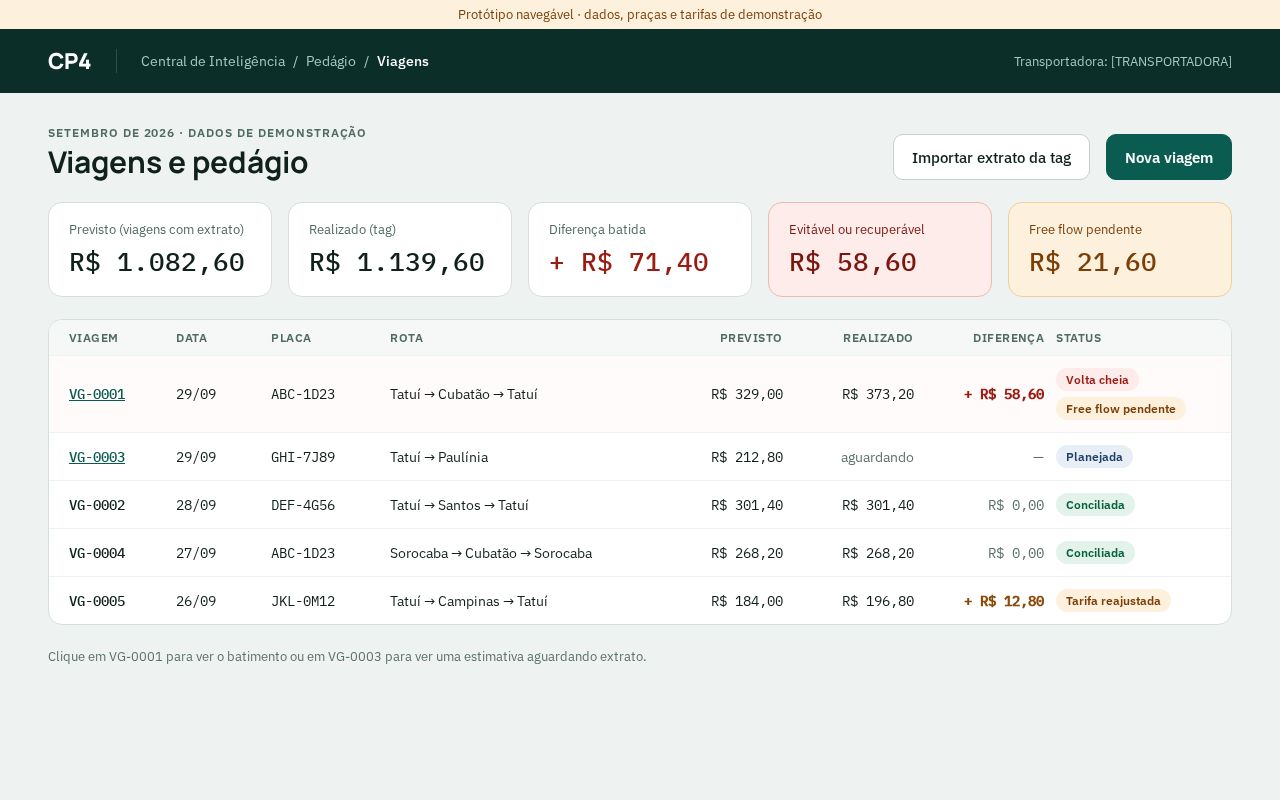1280x800 pixels.
Task: Click the + R$ 12,80 difference value
Action: (1004, 601)
